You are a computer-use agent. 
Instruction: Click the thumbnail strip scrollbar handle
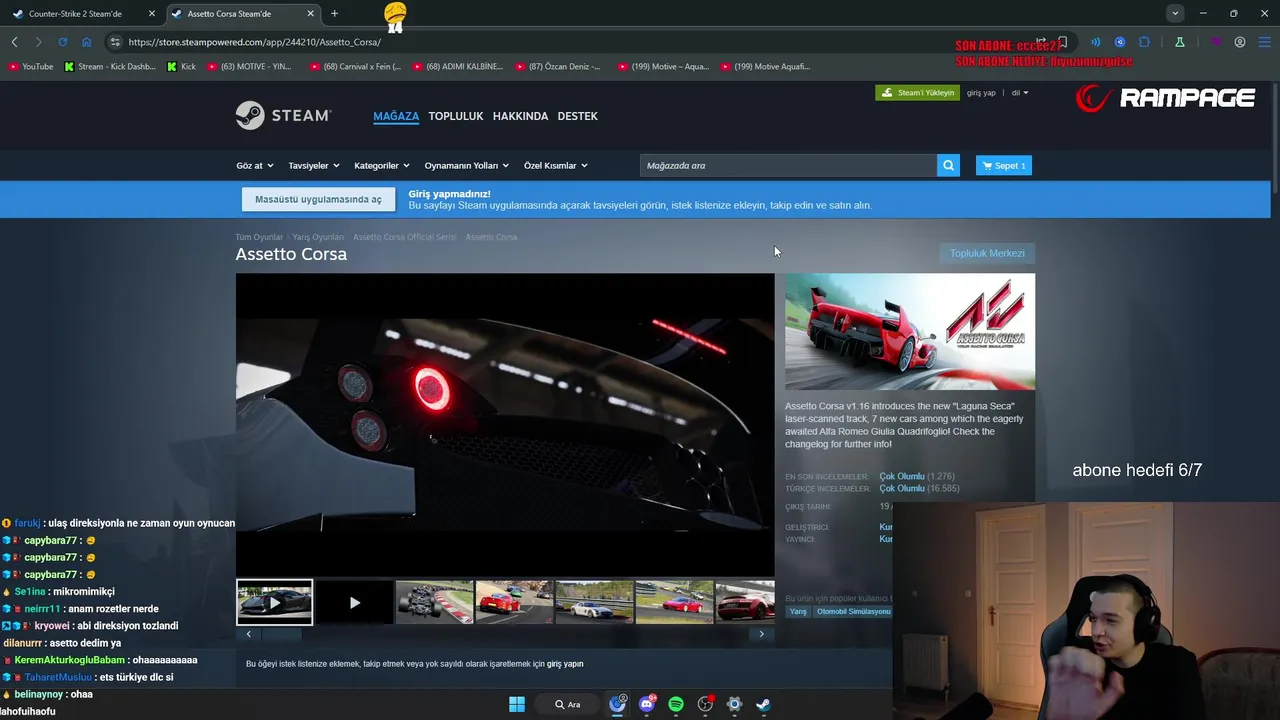click(281, 634)
